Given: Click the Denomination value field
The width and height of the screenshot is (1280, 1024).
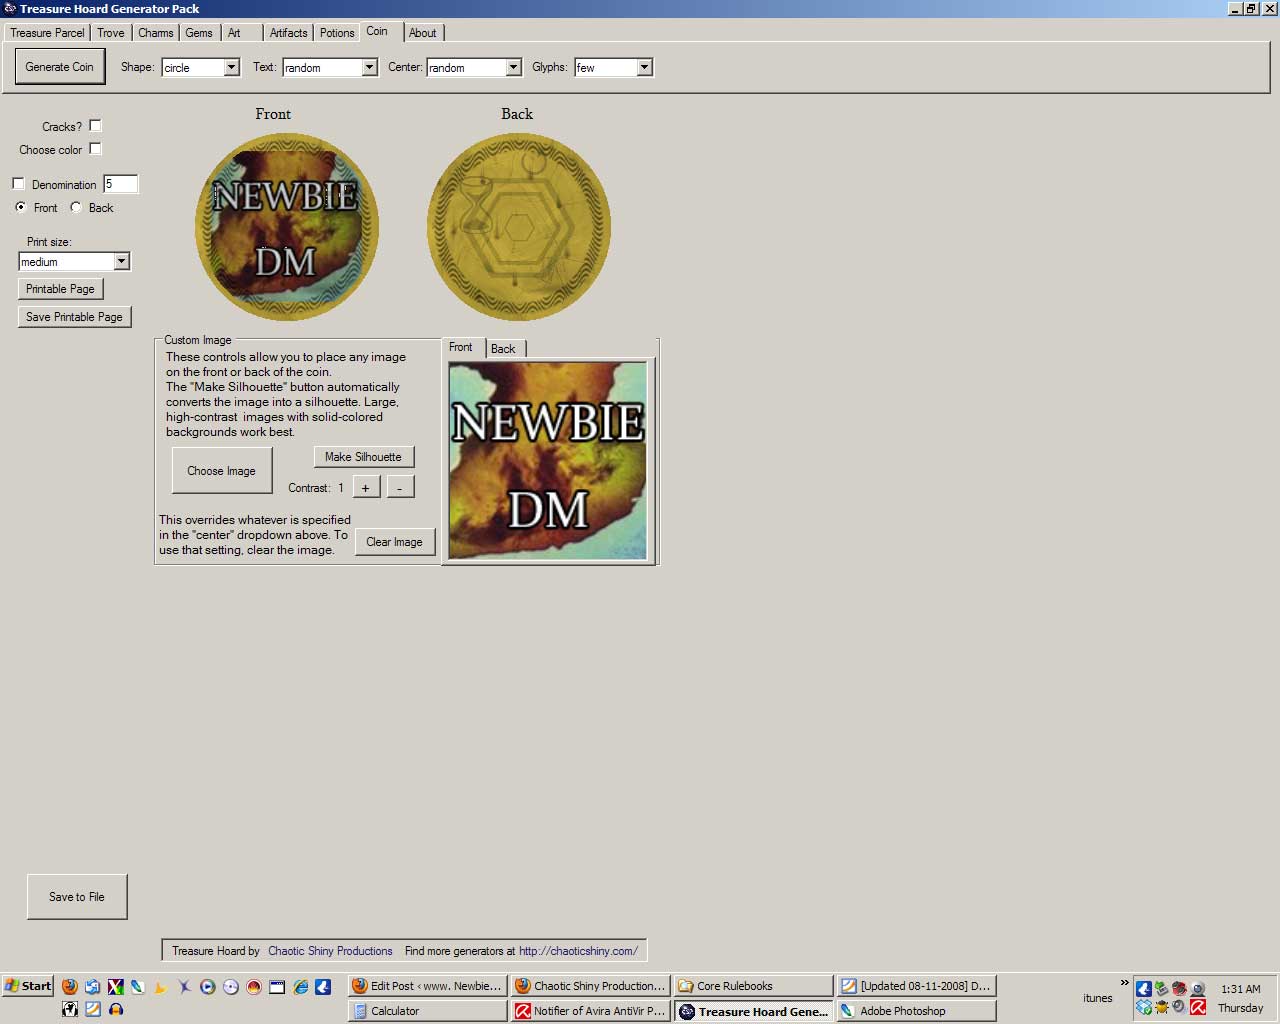Looking at the screenshot, I should click(120, 184).
